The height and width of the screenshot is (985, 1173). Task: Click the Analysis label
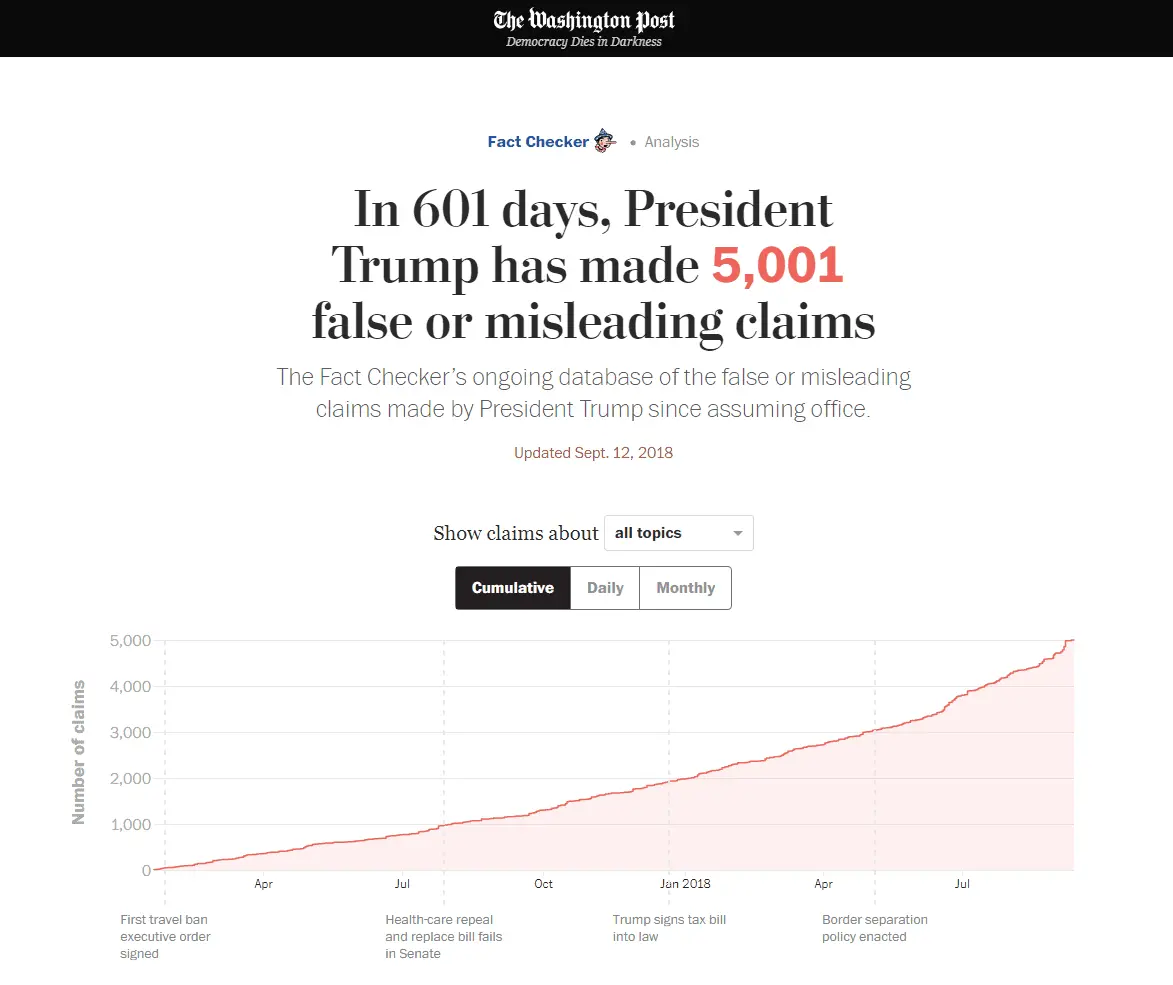click(671, 142)
